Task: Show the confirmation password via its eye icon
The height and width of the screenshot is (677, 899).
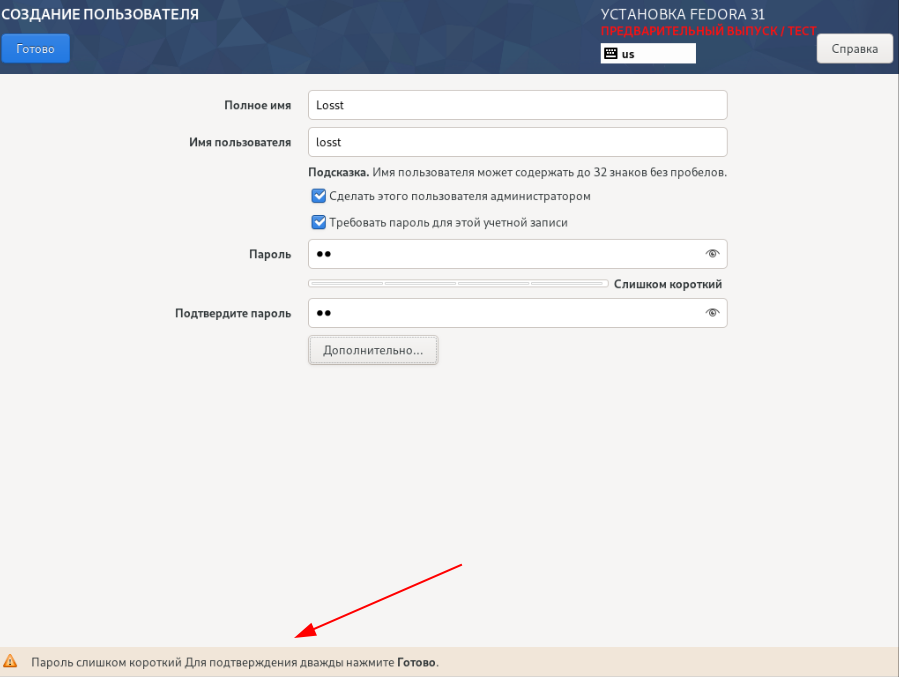Action: tap(712, 313)
